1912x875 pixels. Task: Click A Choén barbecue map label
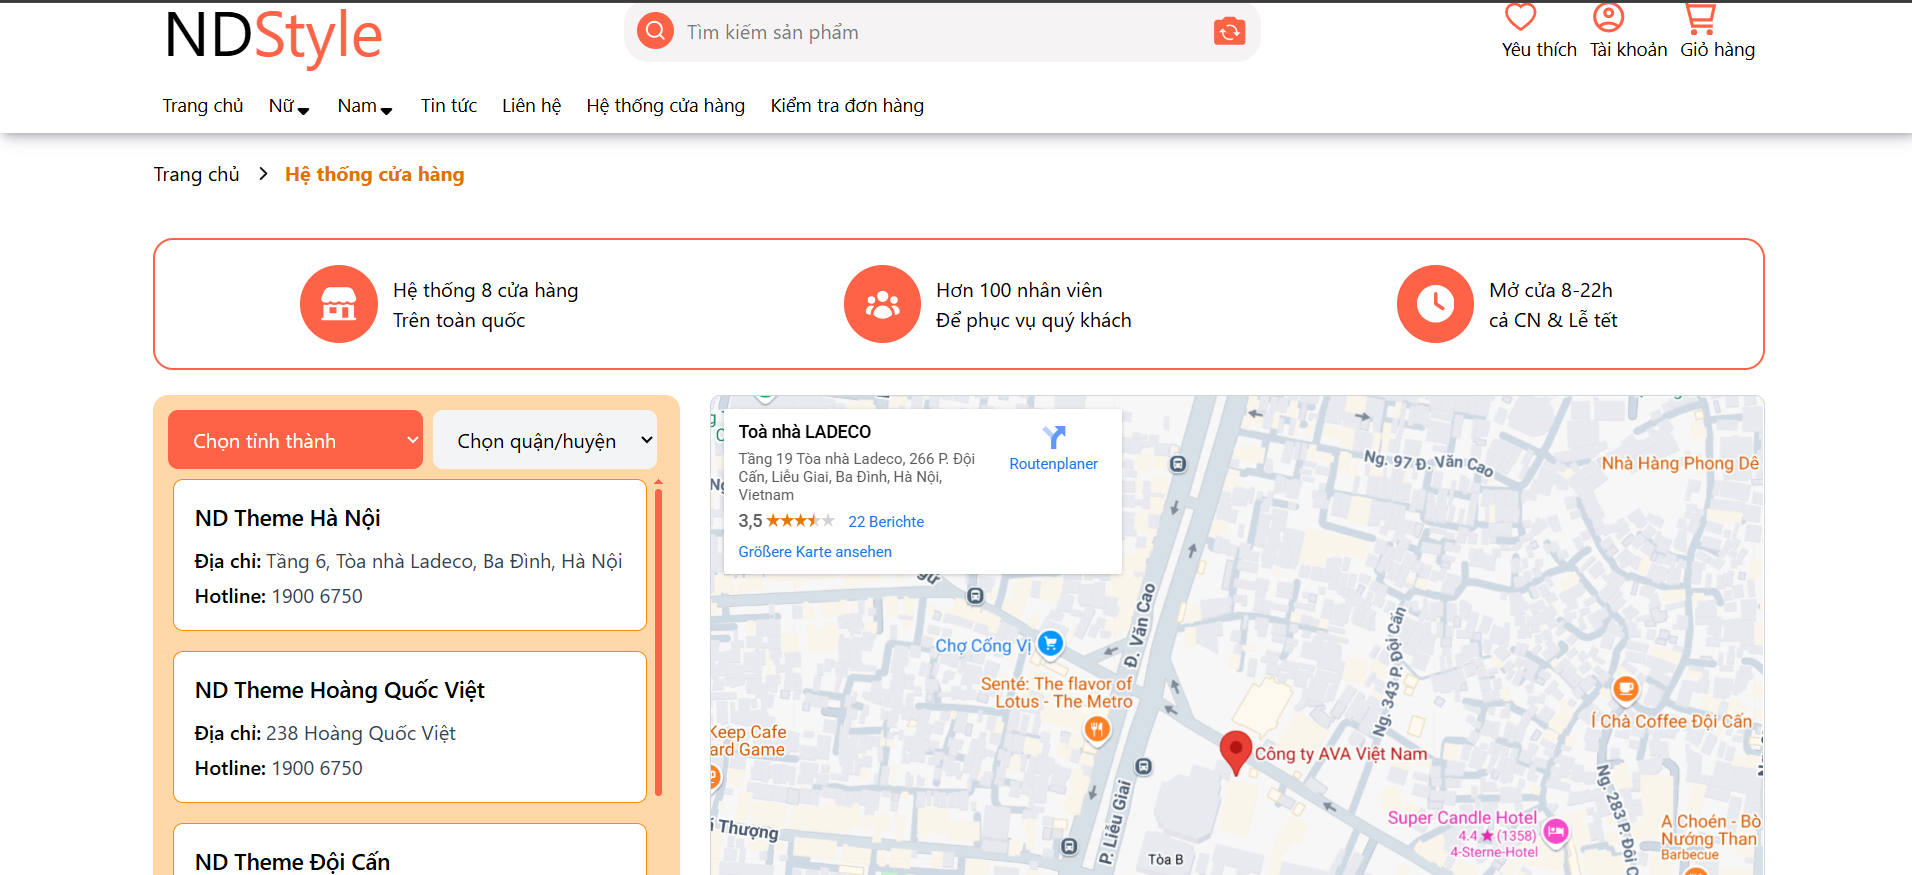1710,837
